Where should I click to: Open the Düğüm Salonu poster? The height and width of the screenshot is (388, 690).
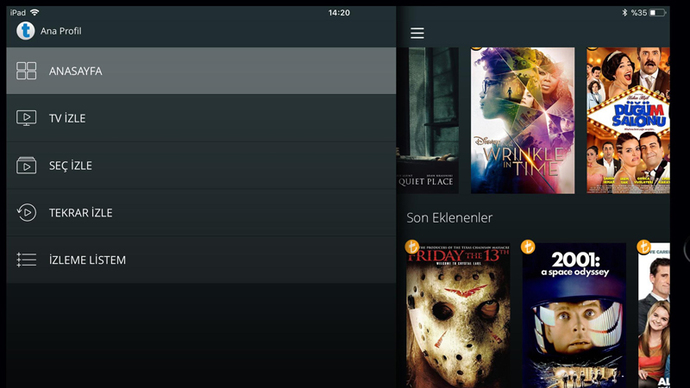(x=628, y=121)
